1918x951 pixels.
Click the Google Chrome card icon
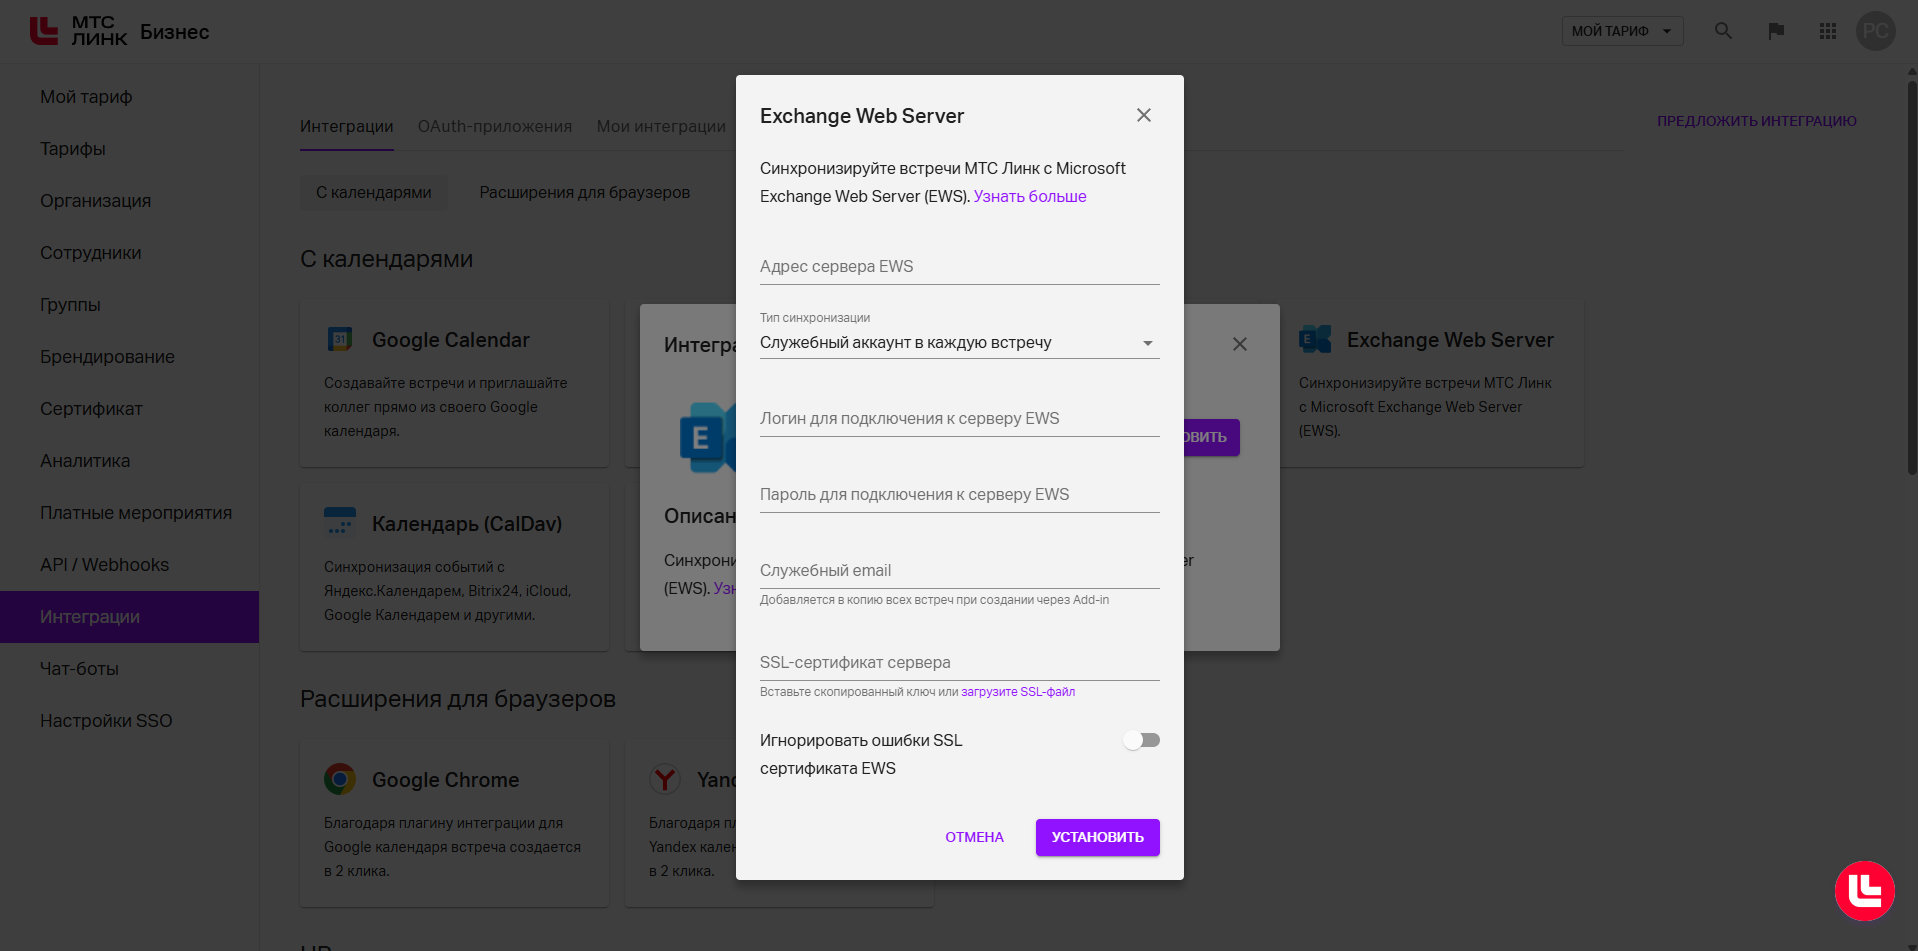click(340, 779)
